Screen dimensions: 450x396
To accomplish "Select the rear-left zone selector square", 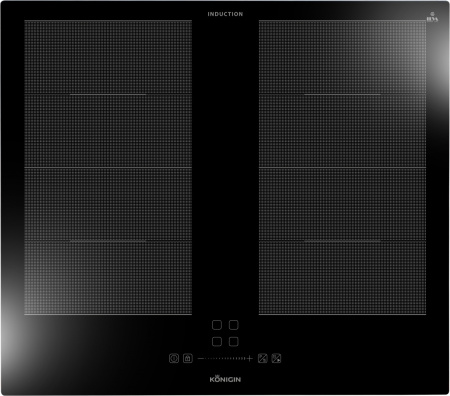I will coord(217,325).
